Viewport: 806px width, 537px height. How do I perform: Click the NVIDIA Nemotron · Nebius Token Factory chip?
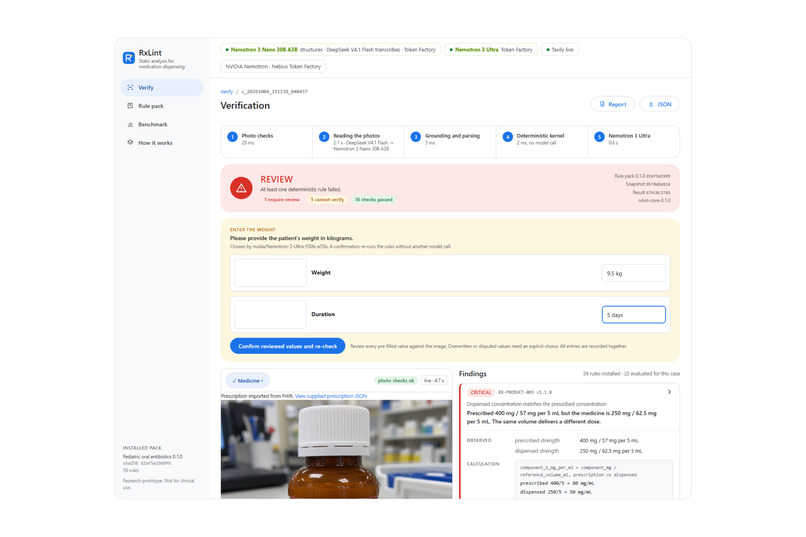(273, 66)
